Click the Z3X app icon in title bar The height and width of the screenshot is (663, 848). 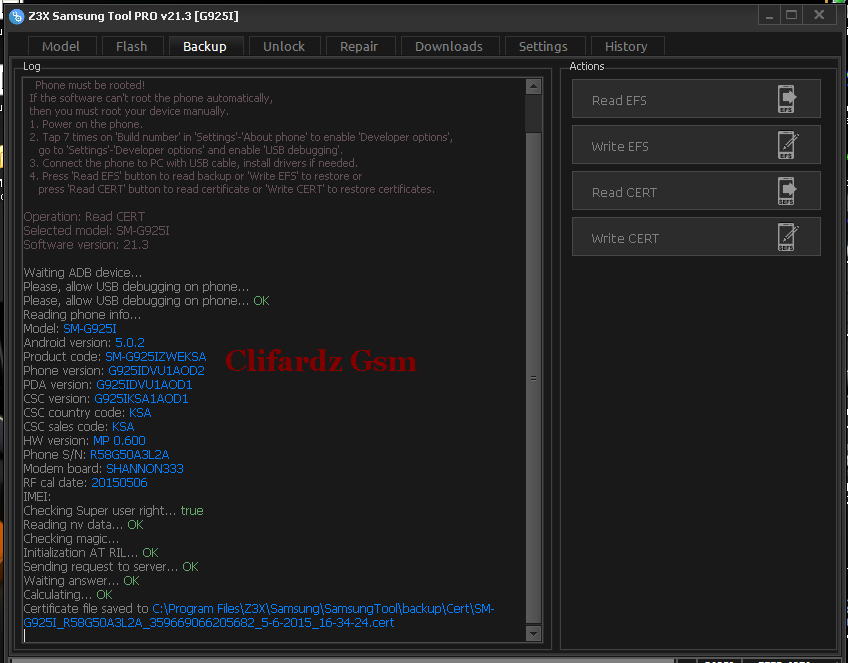(x=16, y=16)
